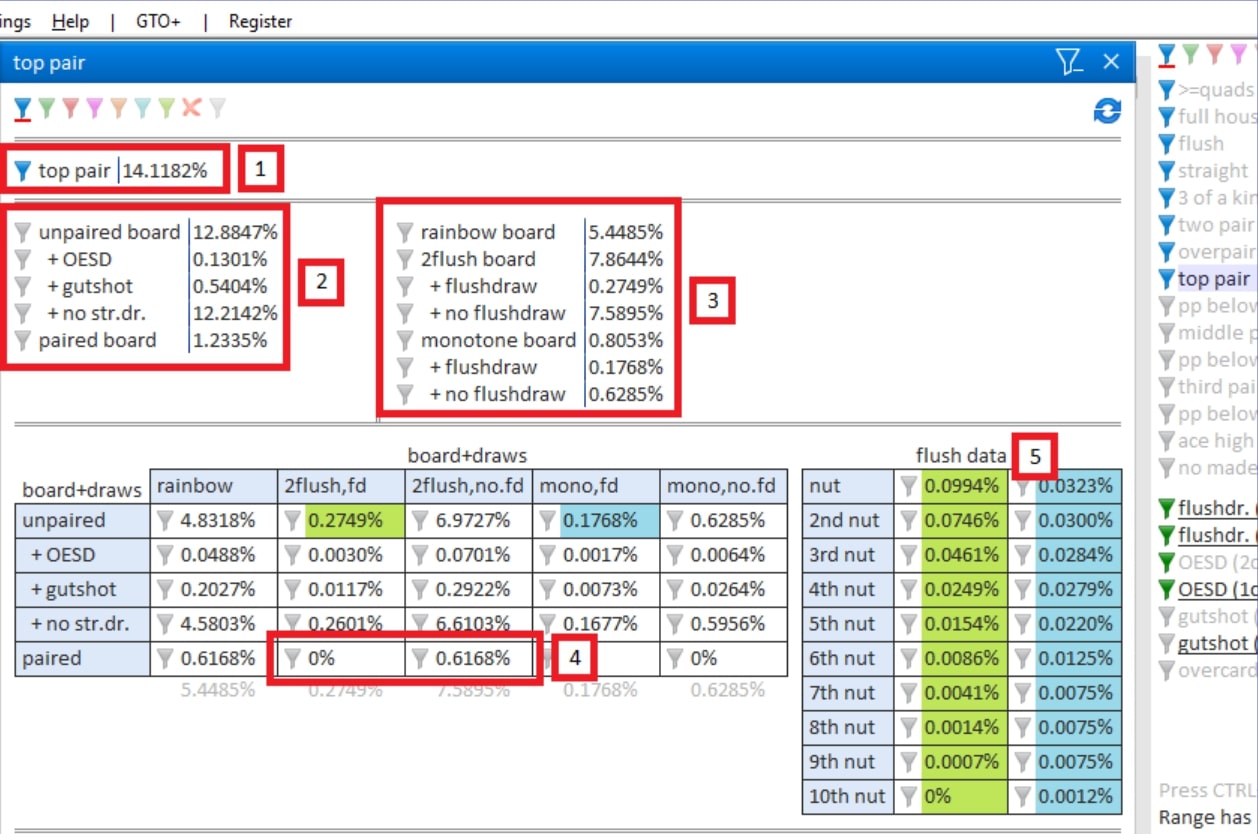The width and height of the screenshot is (1258, 834).
Task: Click the red X remove-filter icon
Action: pyautogui.click(x=191, y=107)
